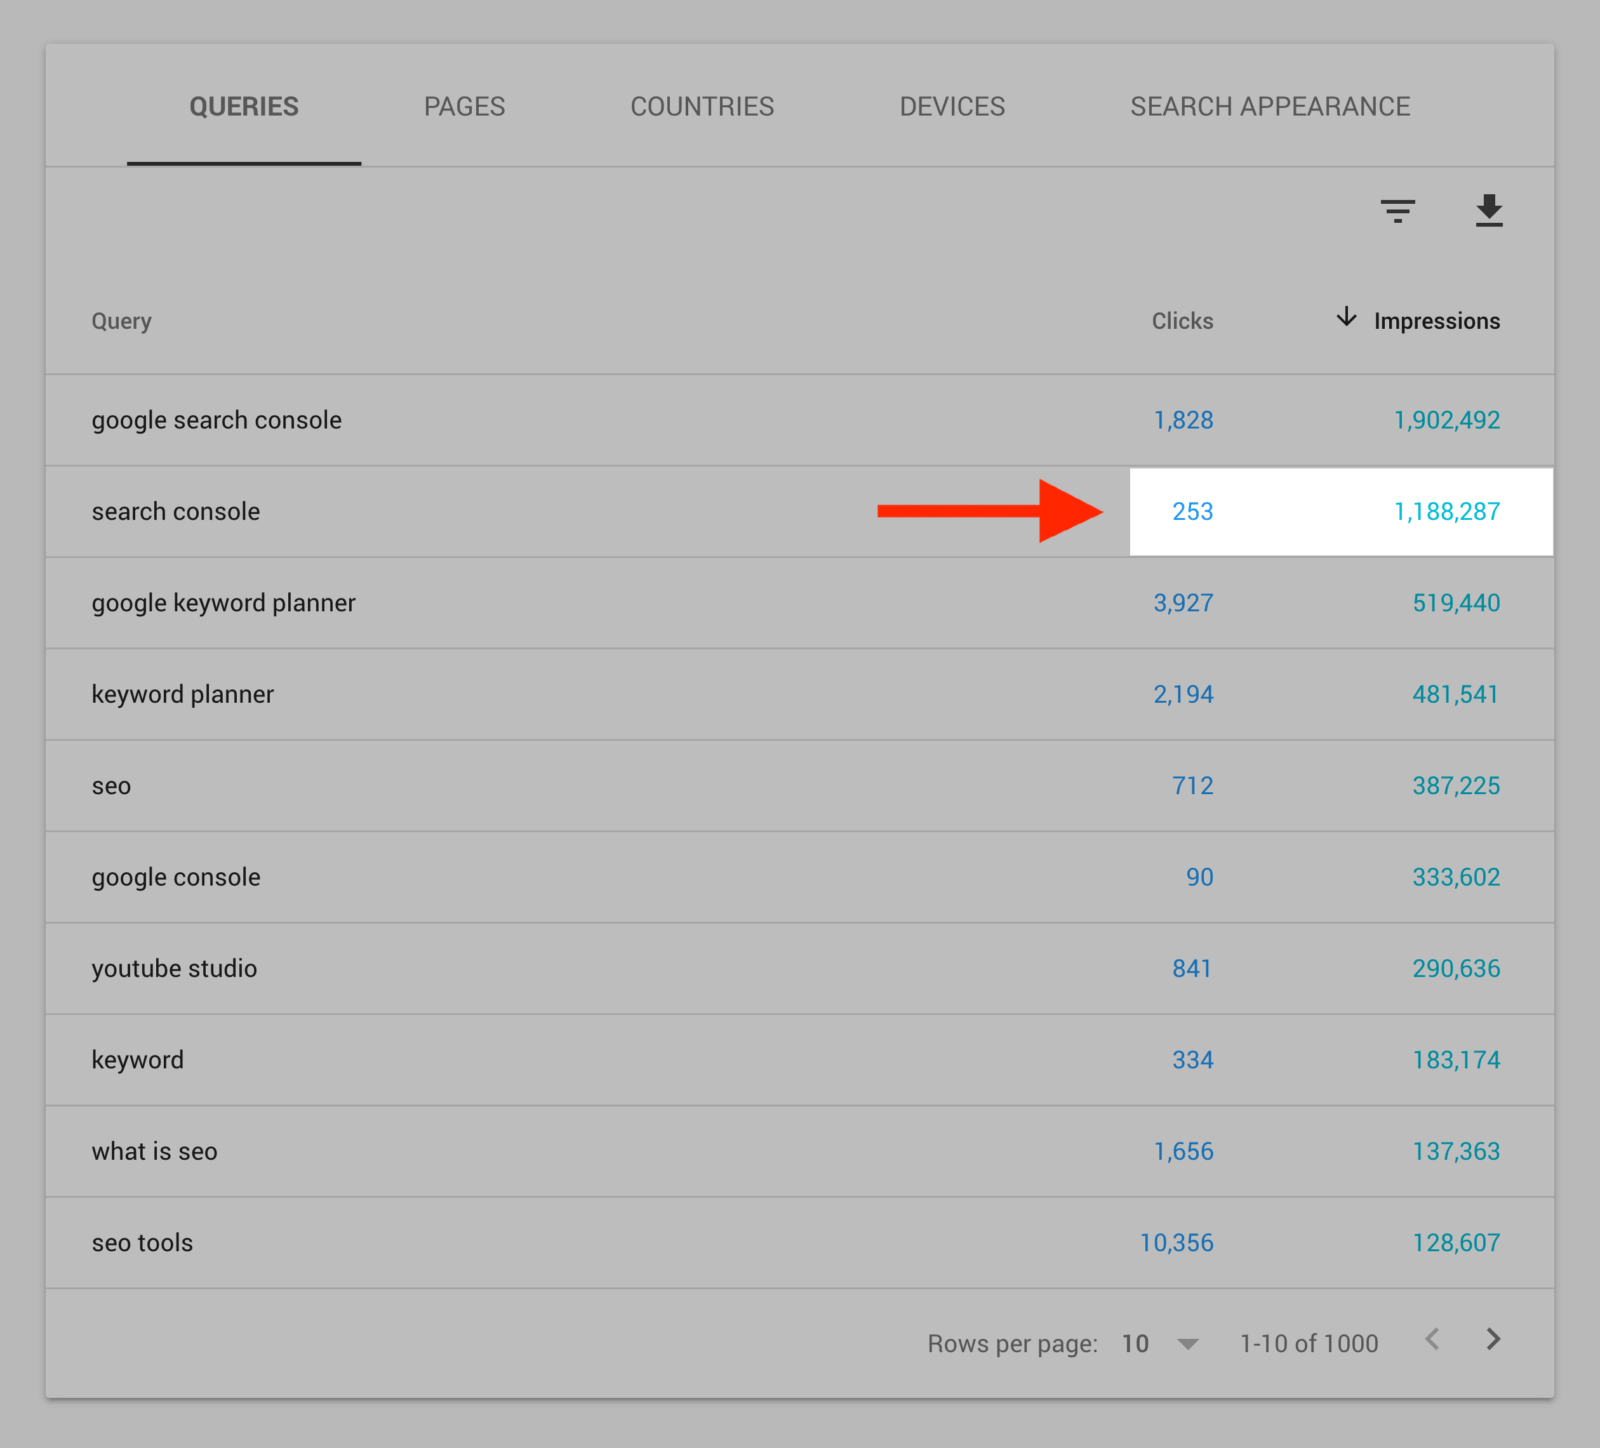The height and width of the screenshot is (1448, 1600).
Task: Select the 'what is seo' query
Action: point(154,1151)
